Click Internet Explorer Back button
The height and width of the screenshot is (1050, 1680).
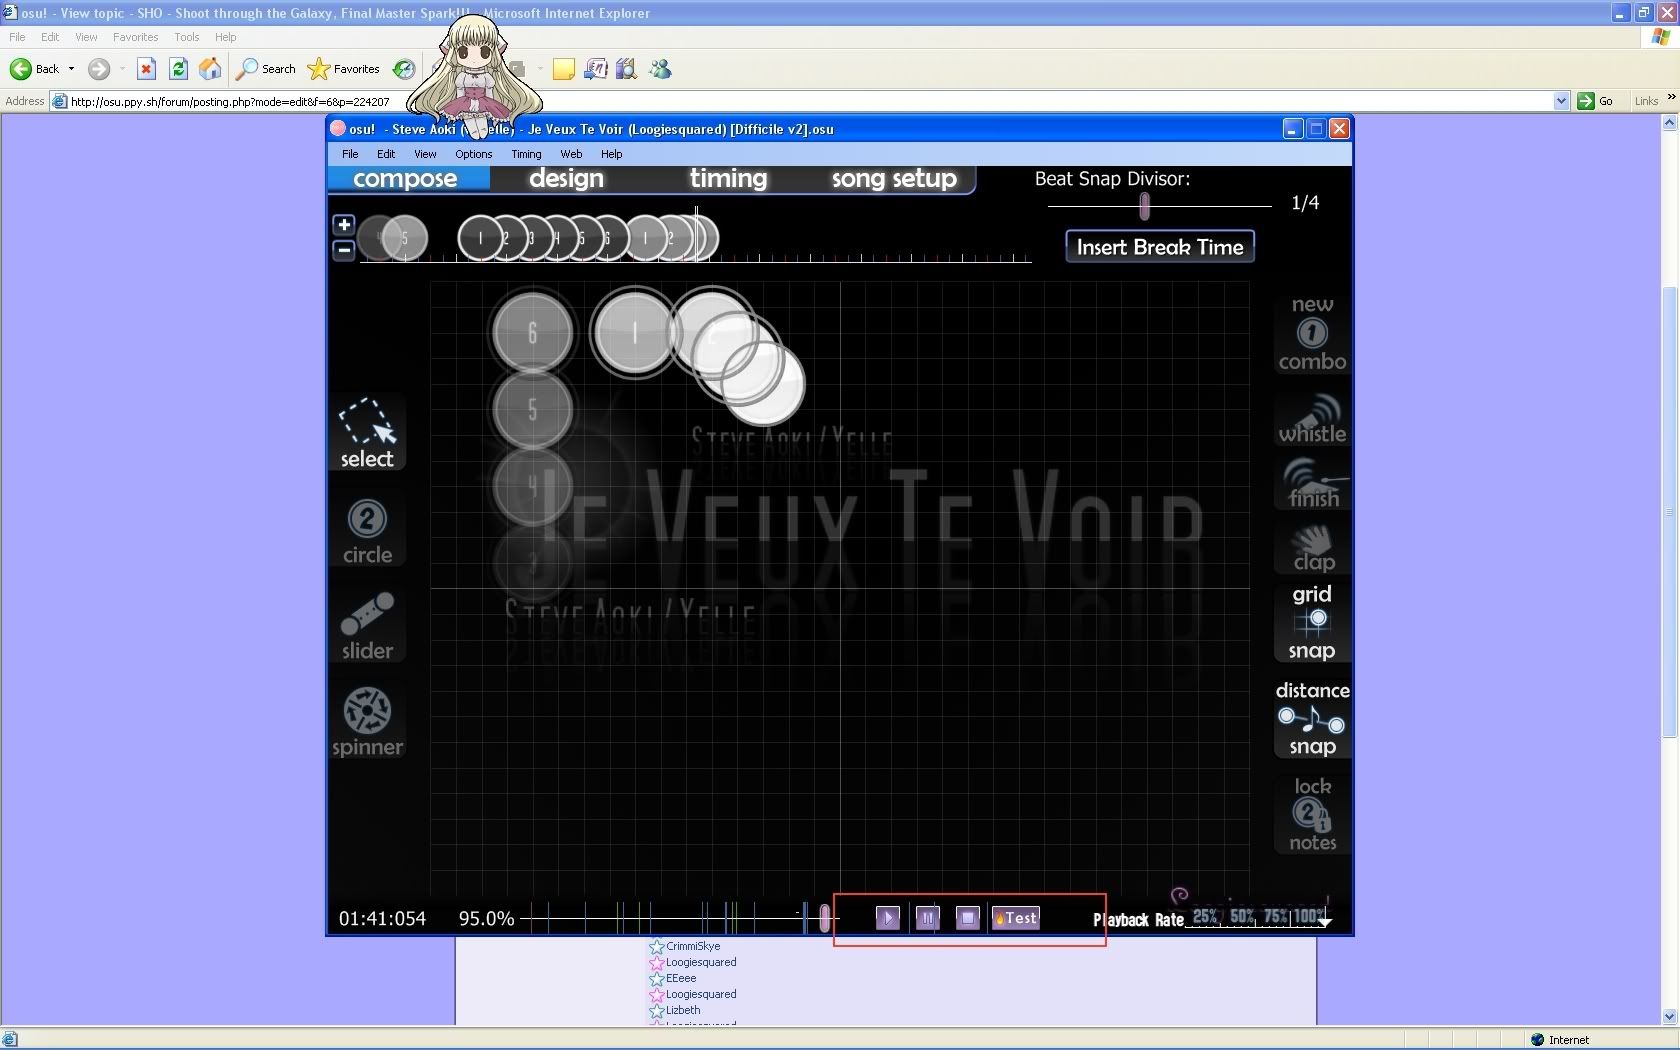pyautogui.click(x=35, y=69)
